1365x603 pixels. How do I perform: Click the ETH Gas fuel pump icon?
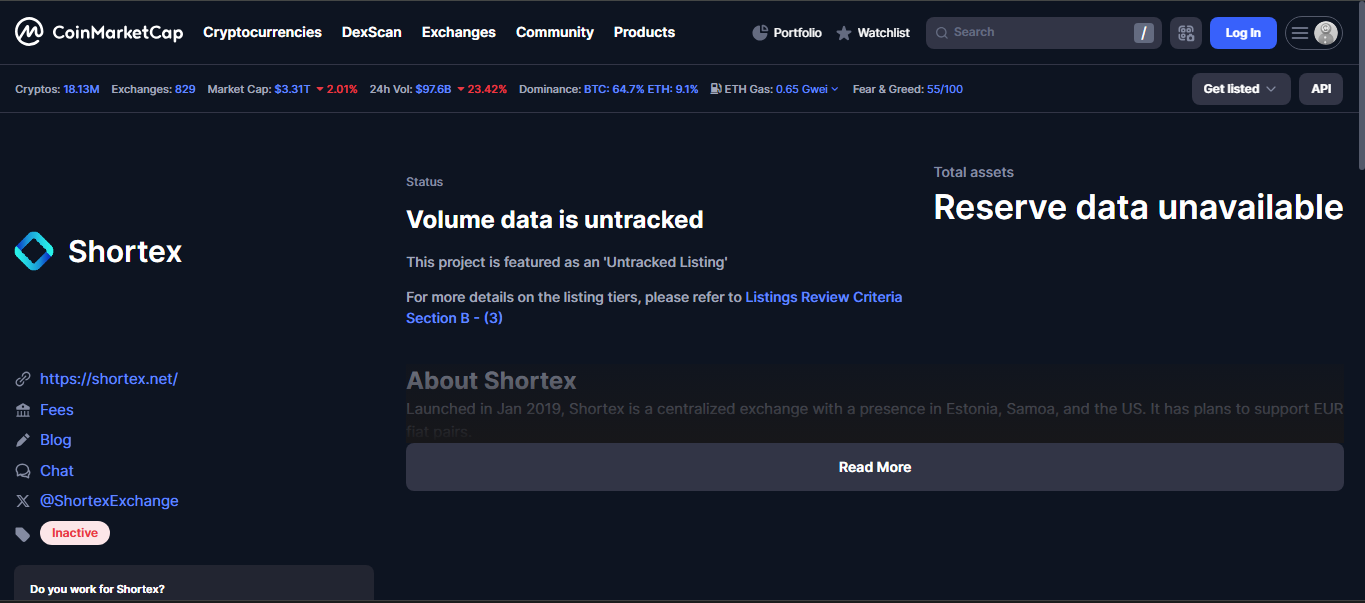click(713, 88)
